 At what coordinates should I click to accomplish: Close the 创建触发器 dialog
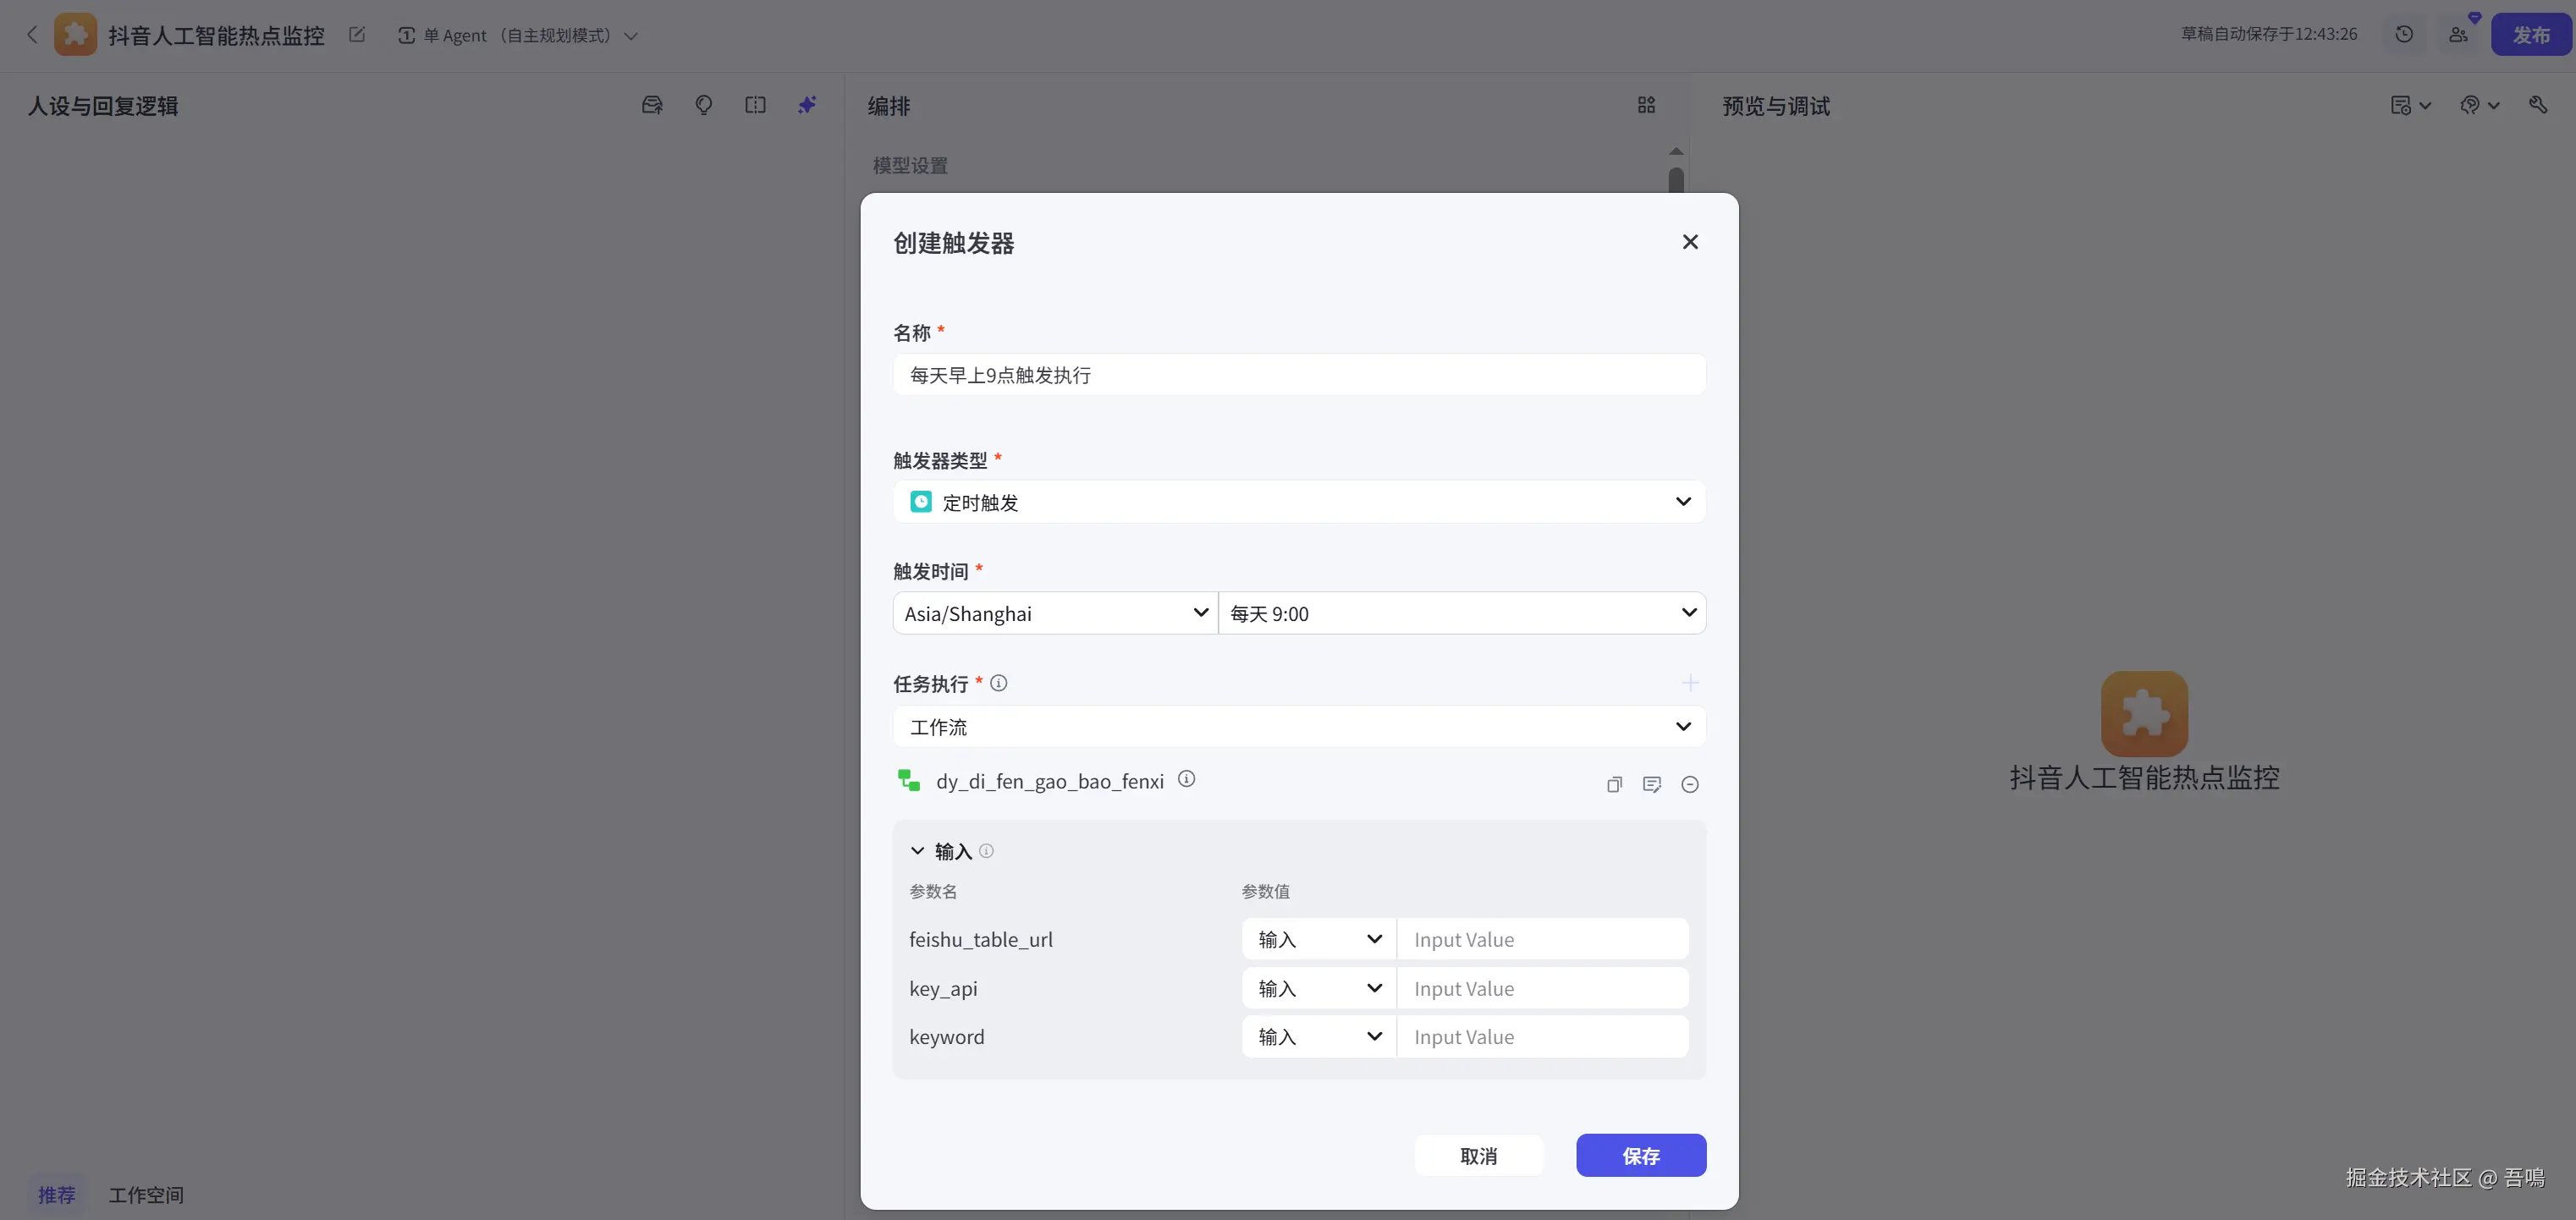1690,242
